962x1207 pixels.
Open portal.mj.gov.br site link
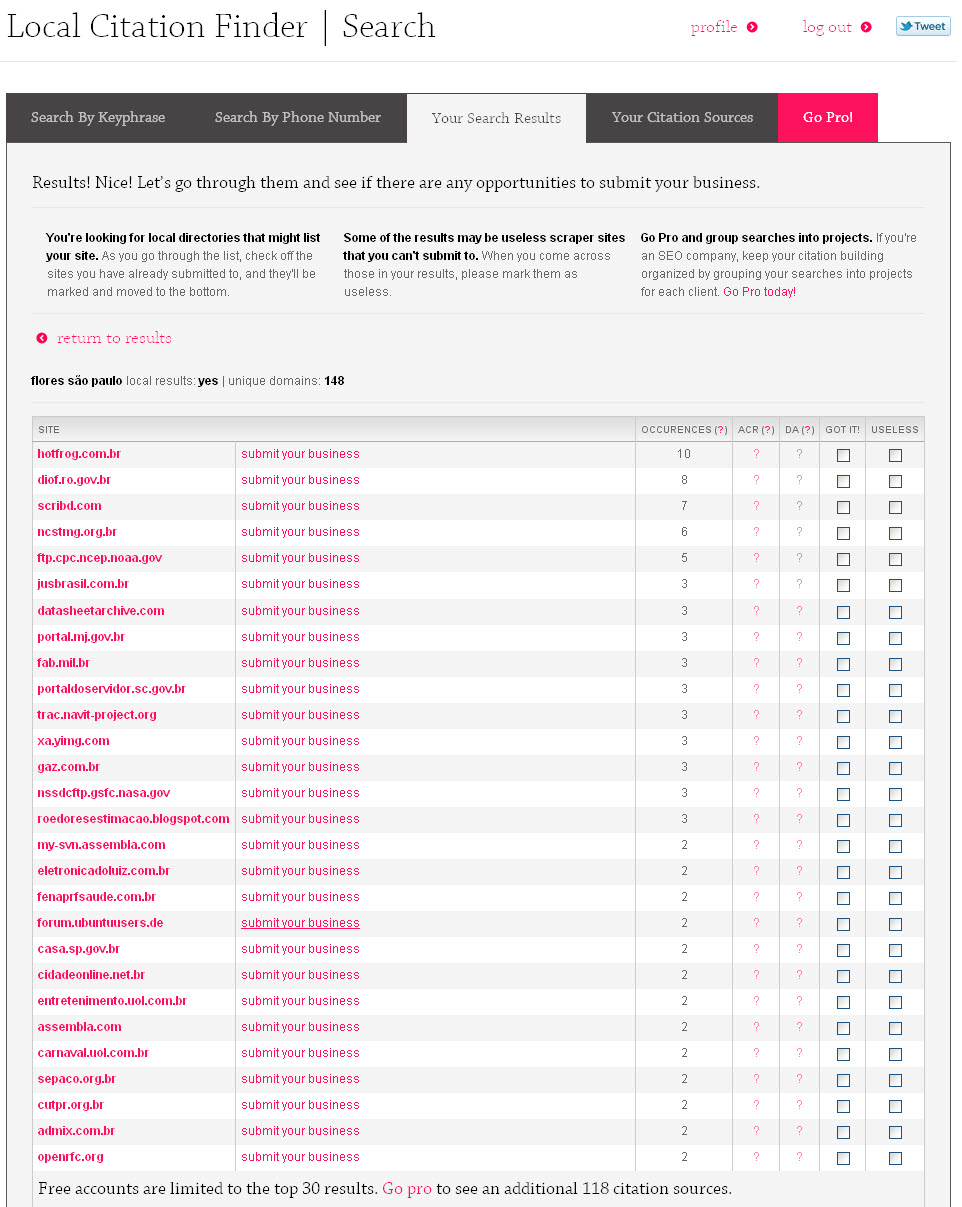click(81, 637)
